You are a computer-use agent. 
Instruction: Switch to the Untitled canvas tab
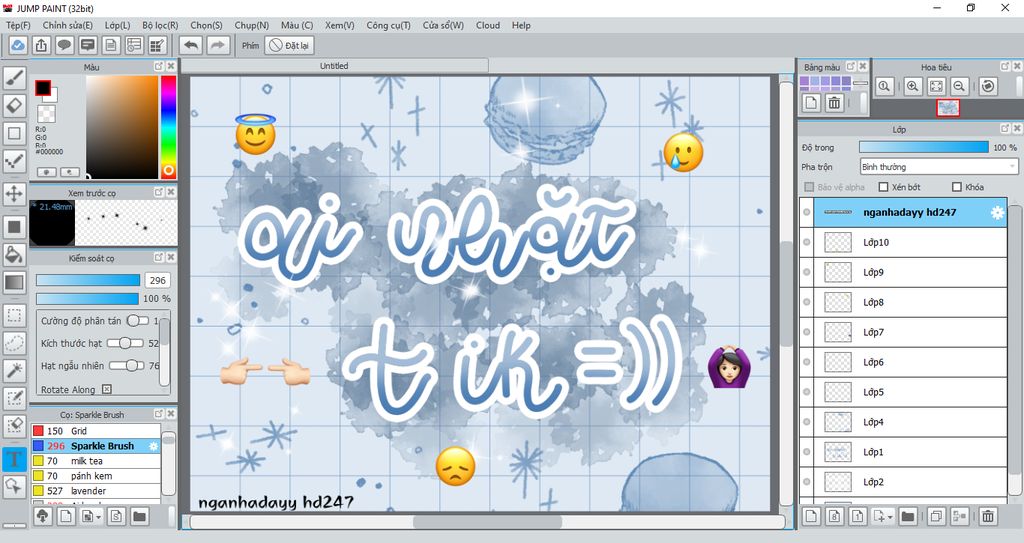(x=334, y=66)
